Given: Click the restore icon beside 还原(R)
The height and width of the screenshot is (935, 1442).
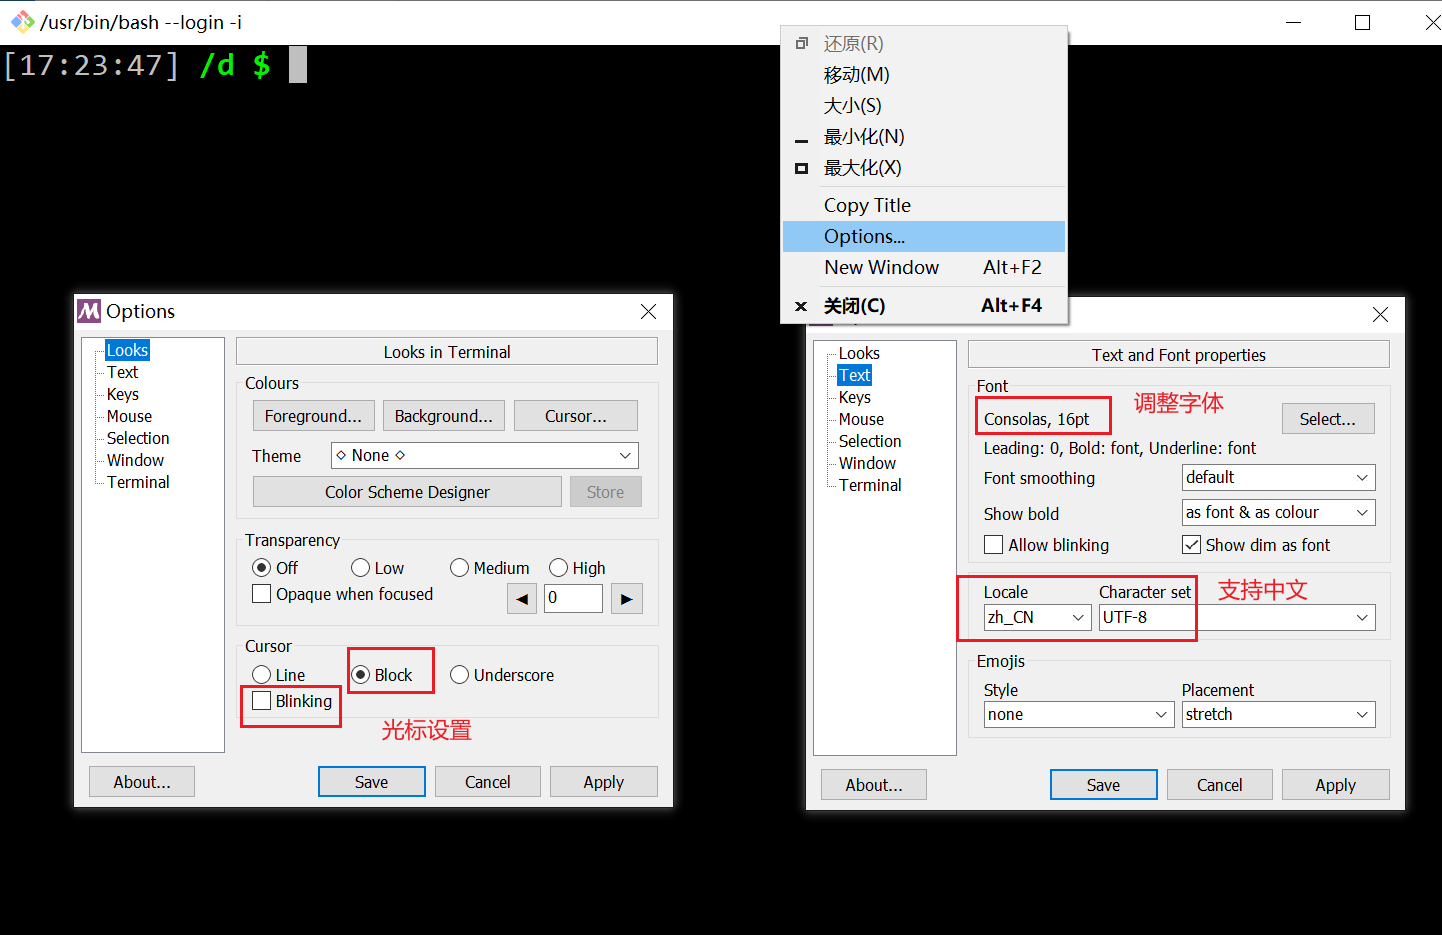Looking at the screenshot, I should coord(801,43).
